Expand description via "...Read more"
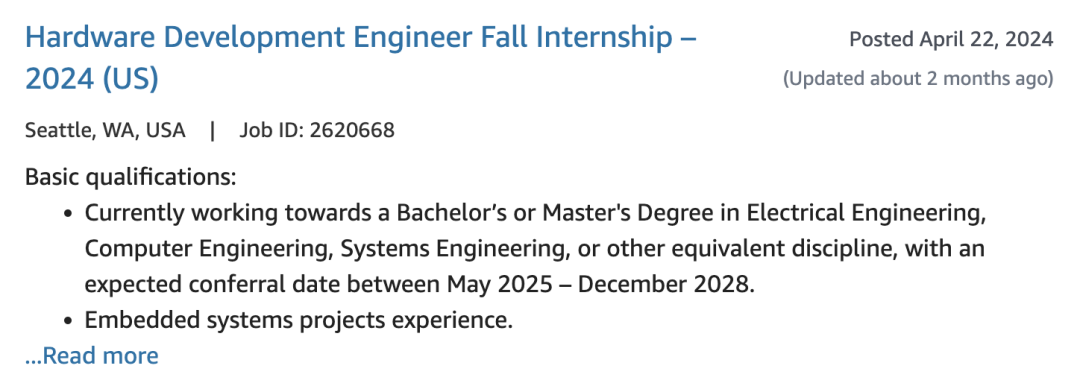 point(92,356)
